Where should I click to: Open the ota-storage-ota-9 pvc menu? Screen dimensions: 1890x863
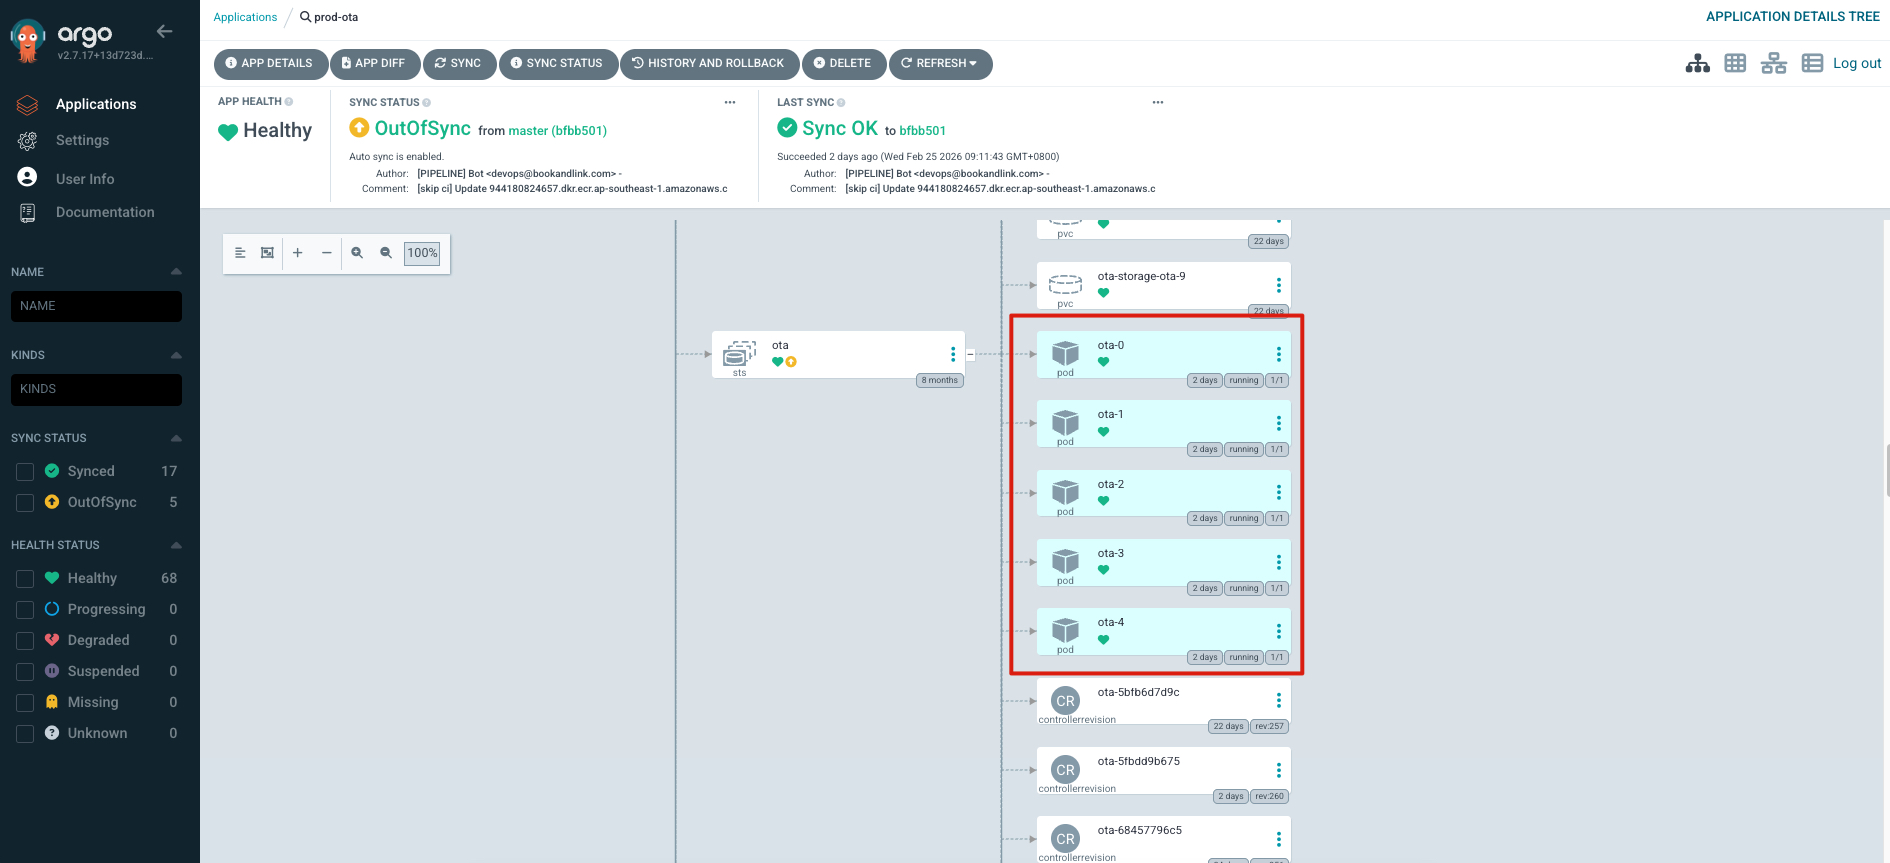(1278, 285)
